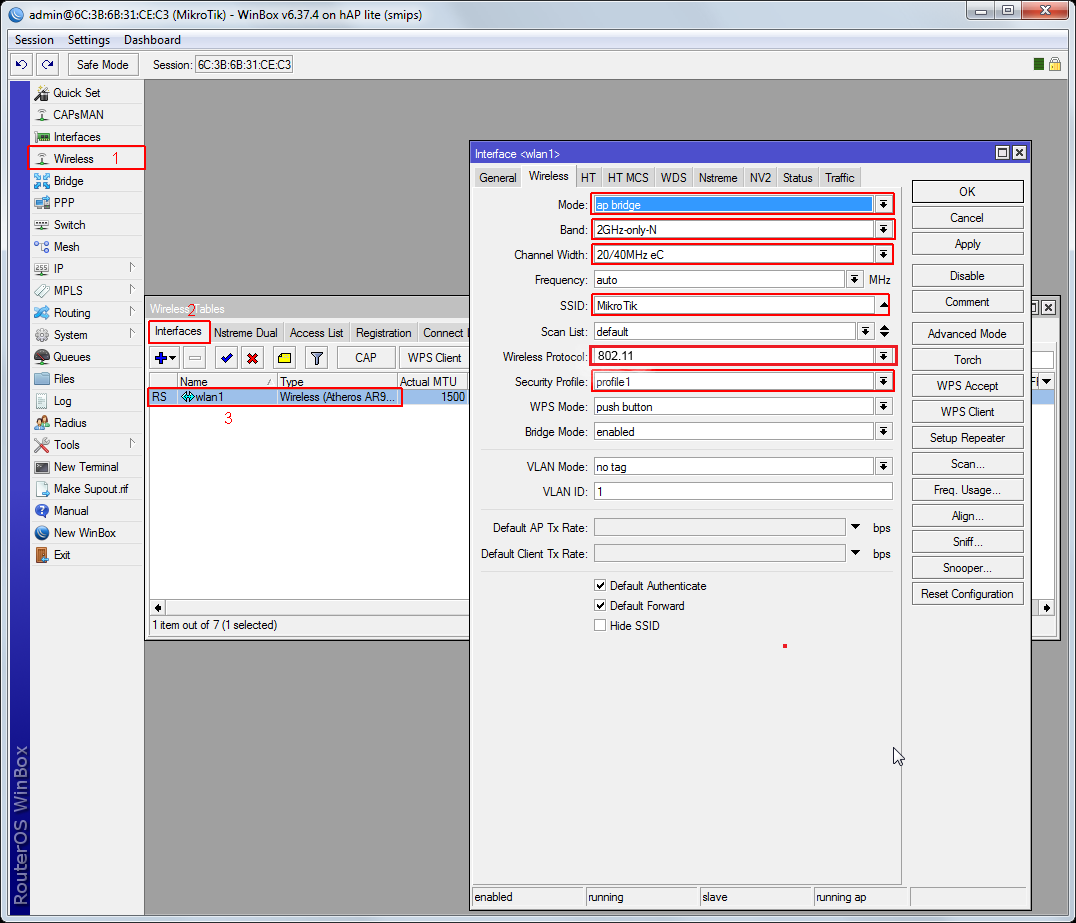Click the blue plus add interface icon
Viewport: 1076px width, 923px height.
pyautogui.click(x=161, y=357)
